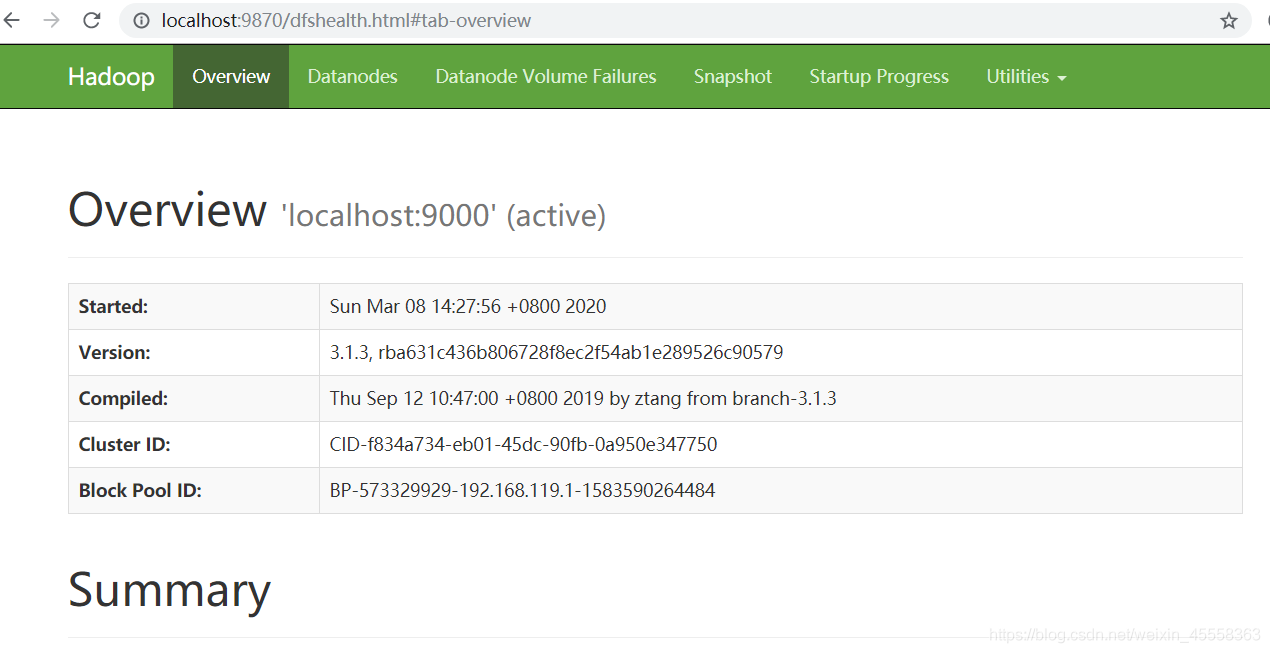Click the browser forward arrow
Image resolution: width=1270 pixels, height=653 pixels.
click(x=51, y=20)
